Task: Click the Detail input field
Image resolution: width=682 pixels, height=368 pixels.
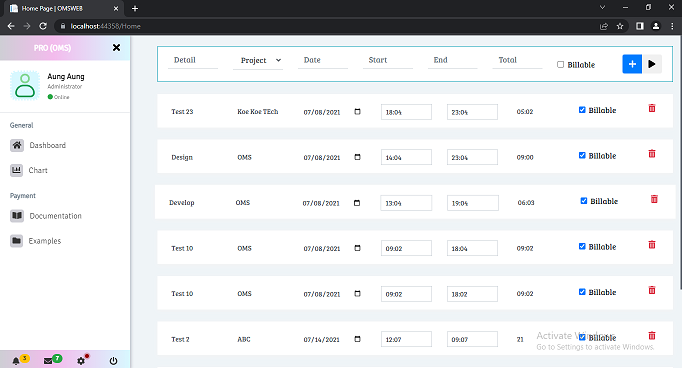Action: pos(193,60)
